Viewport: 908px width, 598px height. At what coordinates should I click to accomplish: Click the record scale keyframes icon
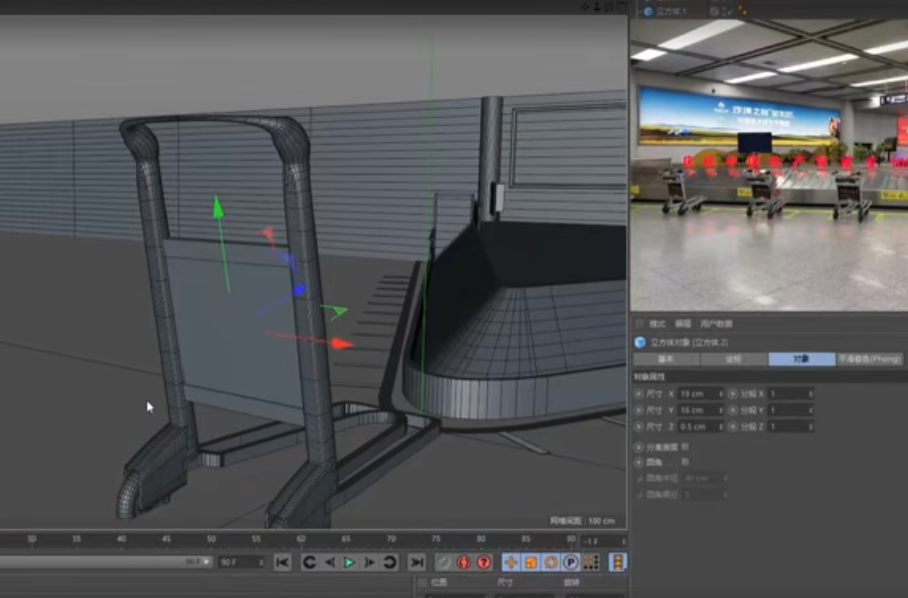click(x=529, y=562)
